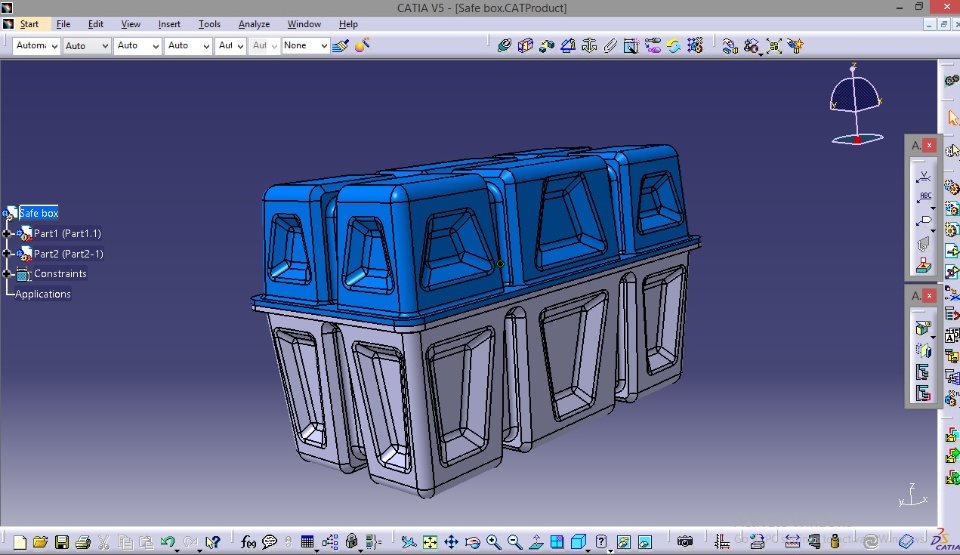The height and width of the screenshot is (555, 960).
Task: Click the Print icon
Action: (x=83, y=542)
